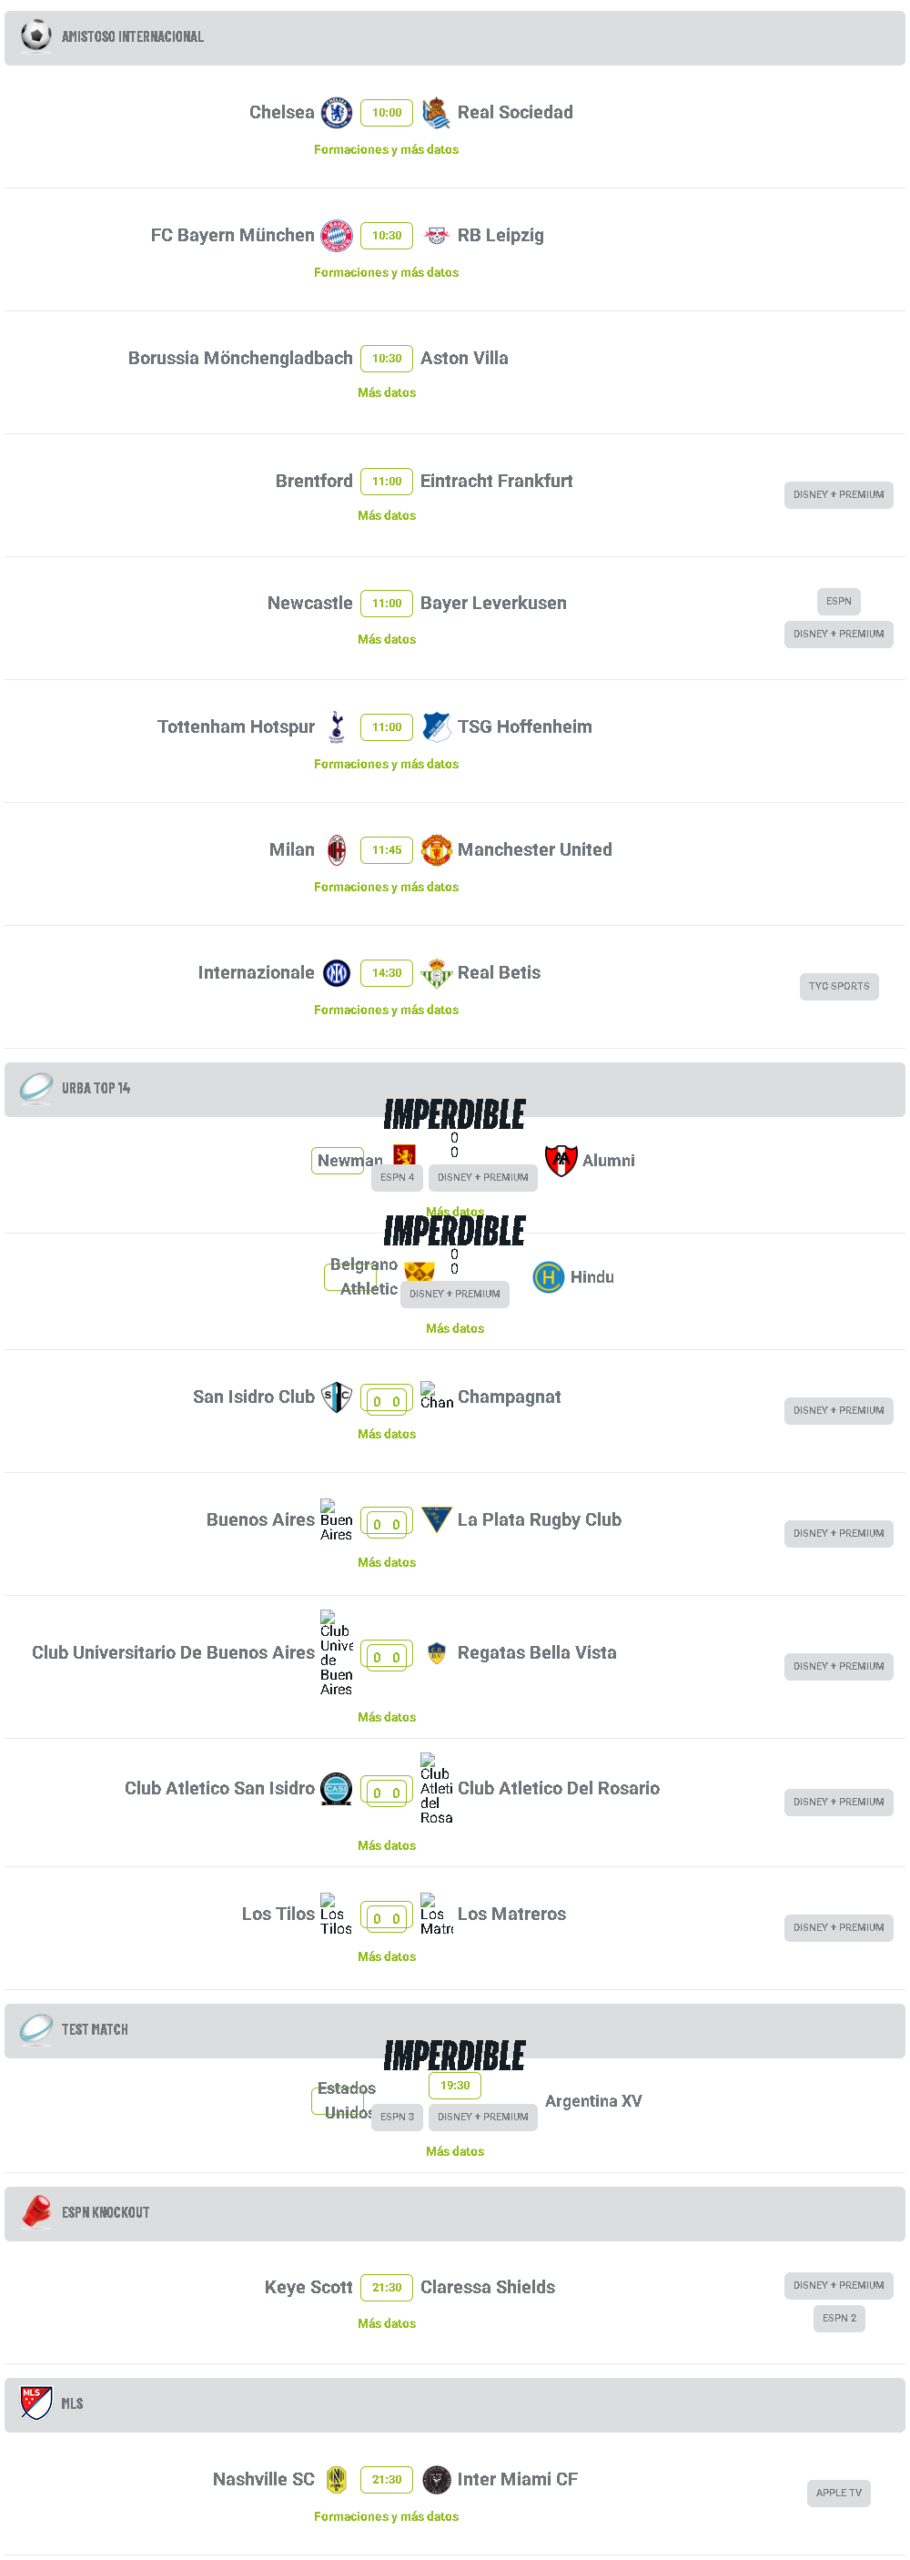This screenshot has width=910, height=2560.
Task: Click the Manchester United crest icon
Action: click(x=437, y=850)
